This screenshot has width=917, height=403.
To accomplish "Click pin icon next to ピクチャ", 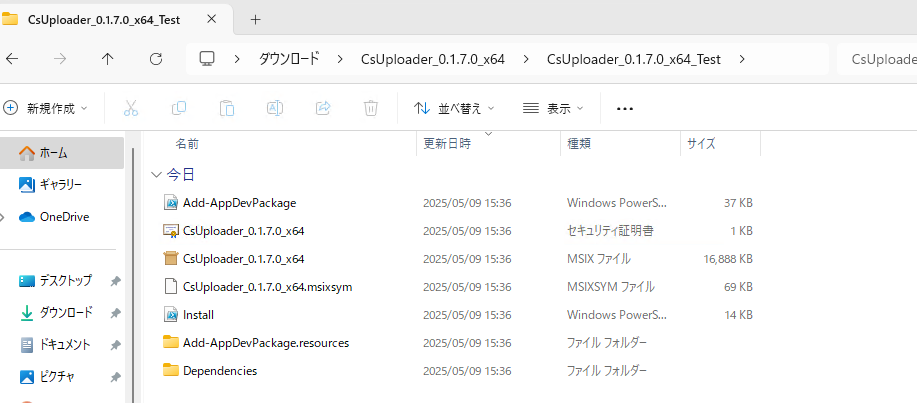I will (115, 377).
